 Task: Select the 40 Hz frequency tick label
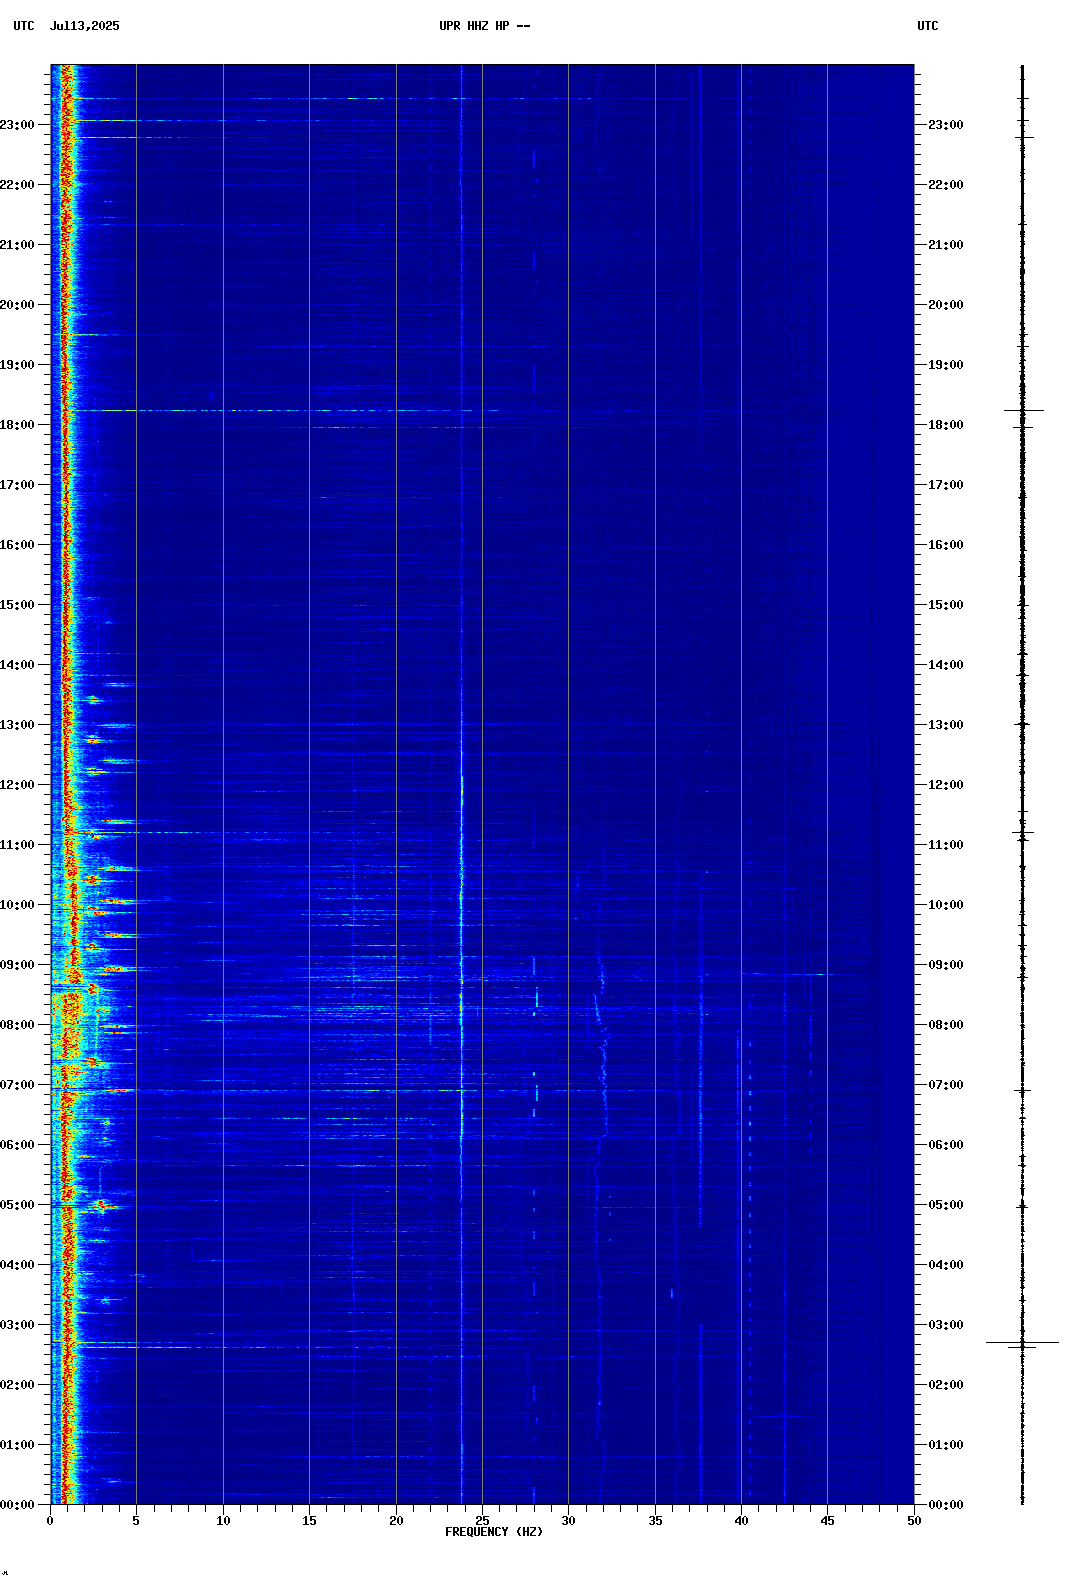click(741, 1521)
